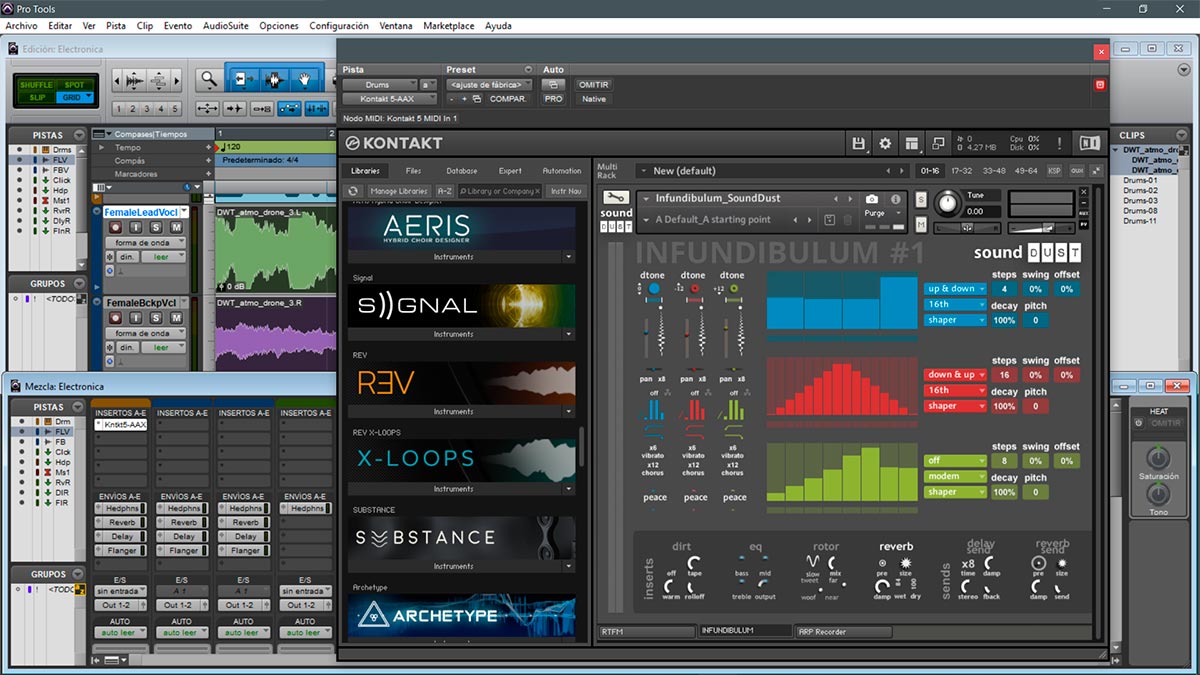Switch to Kontakt Database tab

tap(461, 171)
